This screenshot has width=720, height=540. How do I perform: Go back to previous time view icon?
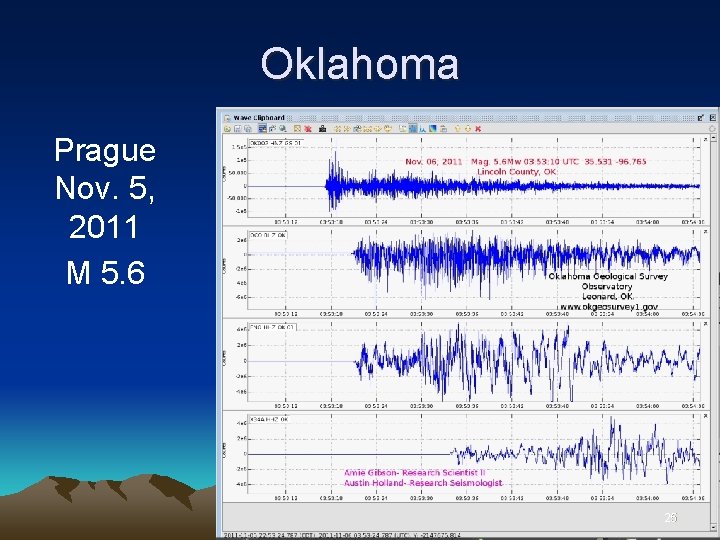(388, 129)
